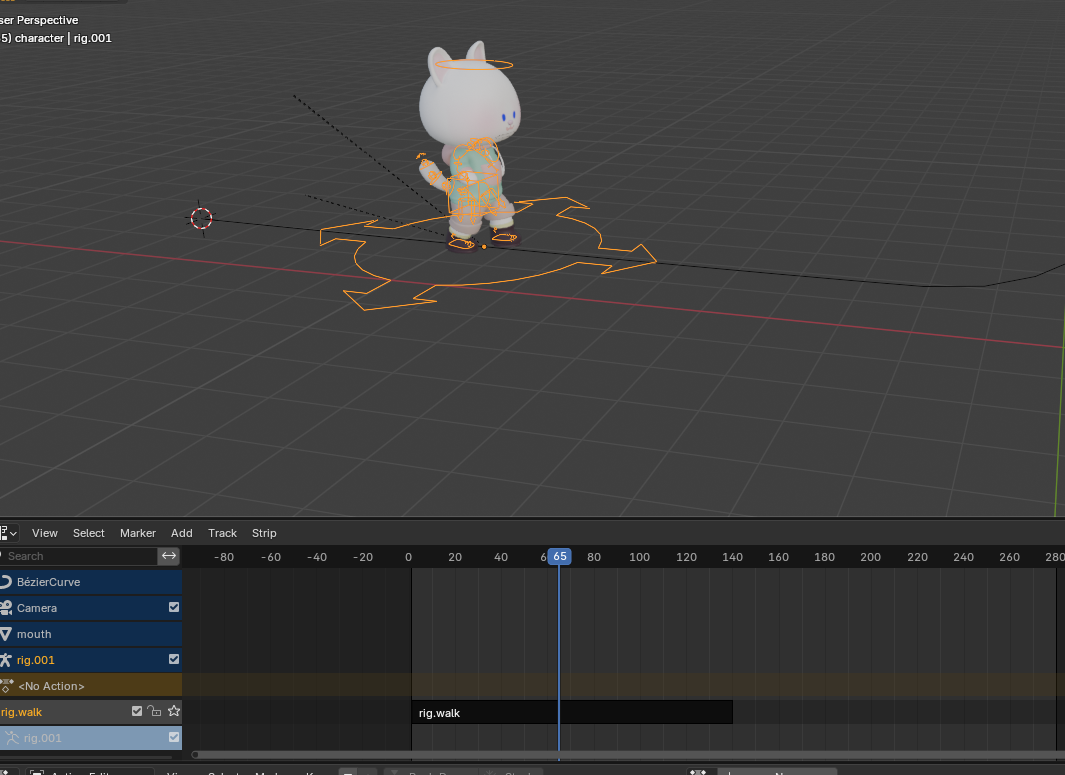Focus the channel Search field

tap(79, 556)
